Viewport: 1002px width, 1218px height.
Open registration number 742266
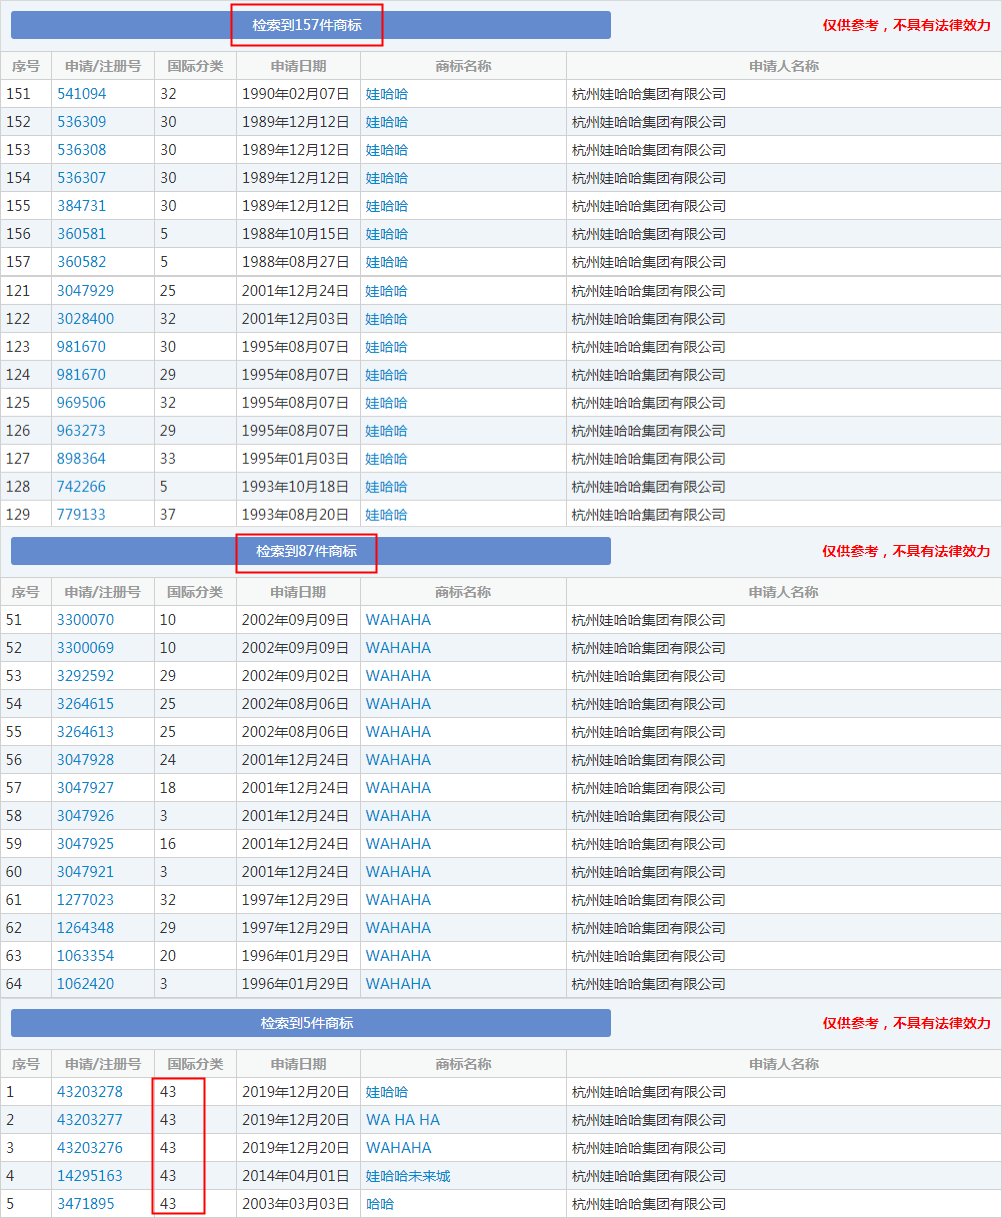81,487
